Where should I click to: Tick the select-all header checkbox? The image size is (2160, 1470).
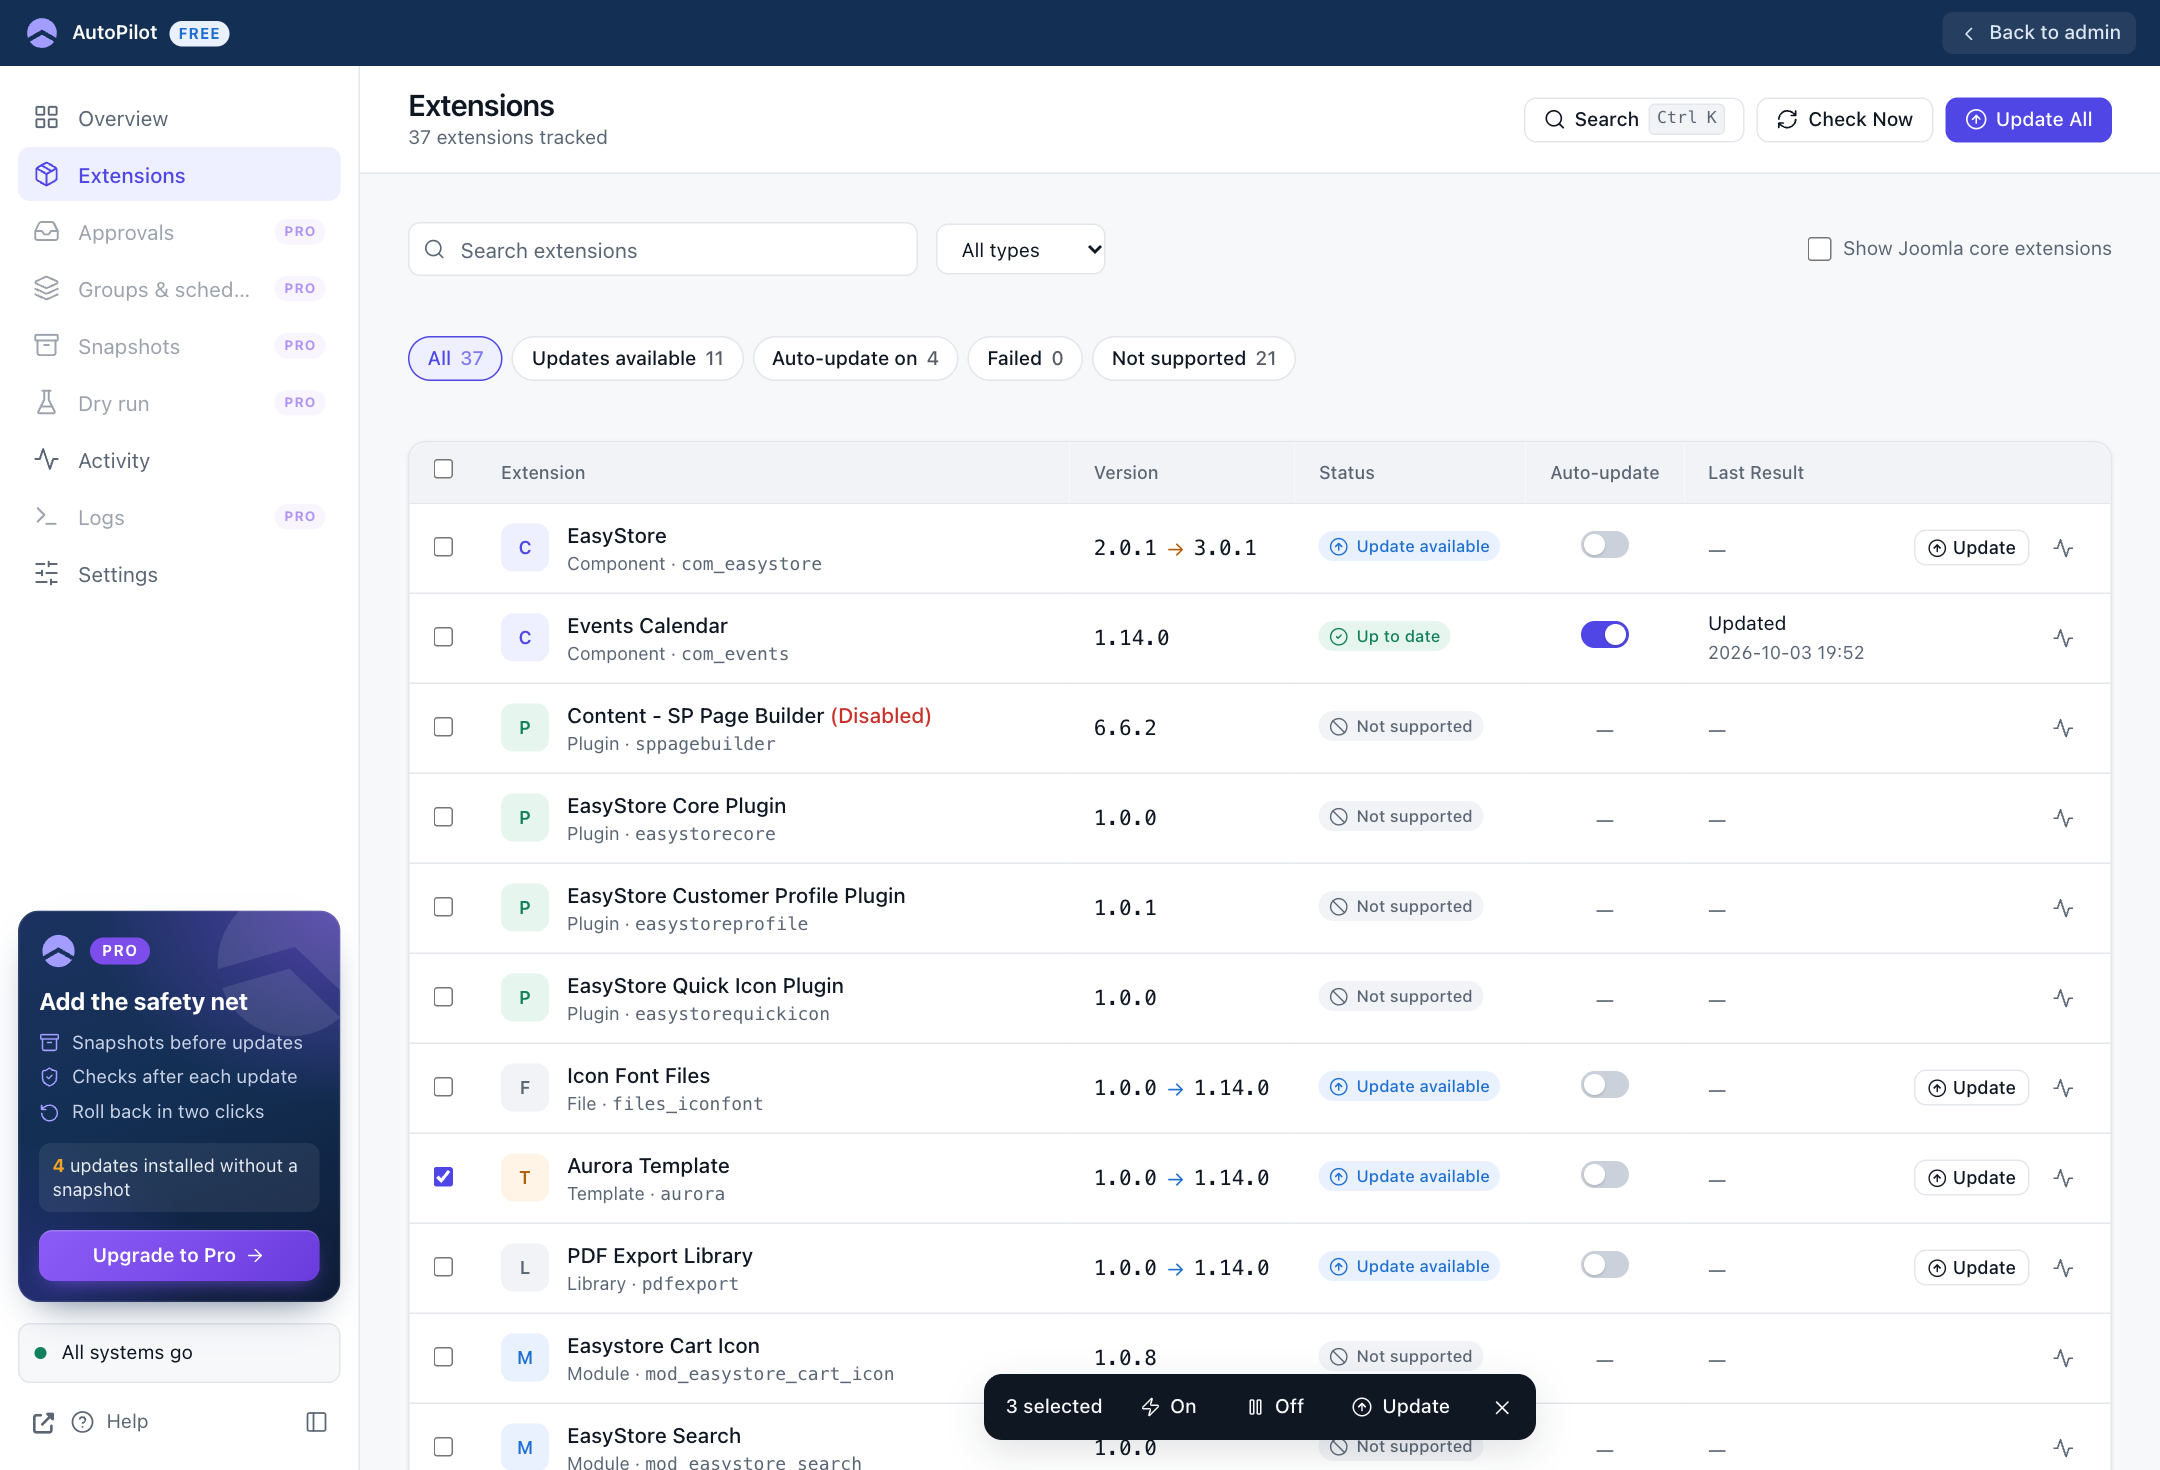point(443,469)
